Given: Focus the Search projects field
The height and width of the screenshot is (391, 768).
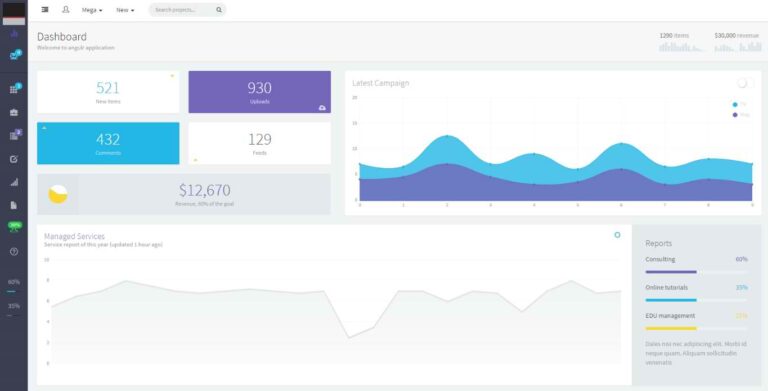Looking at the screenshot, I should coord(187,10).
